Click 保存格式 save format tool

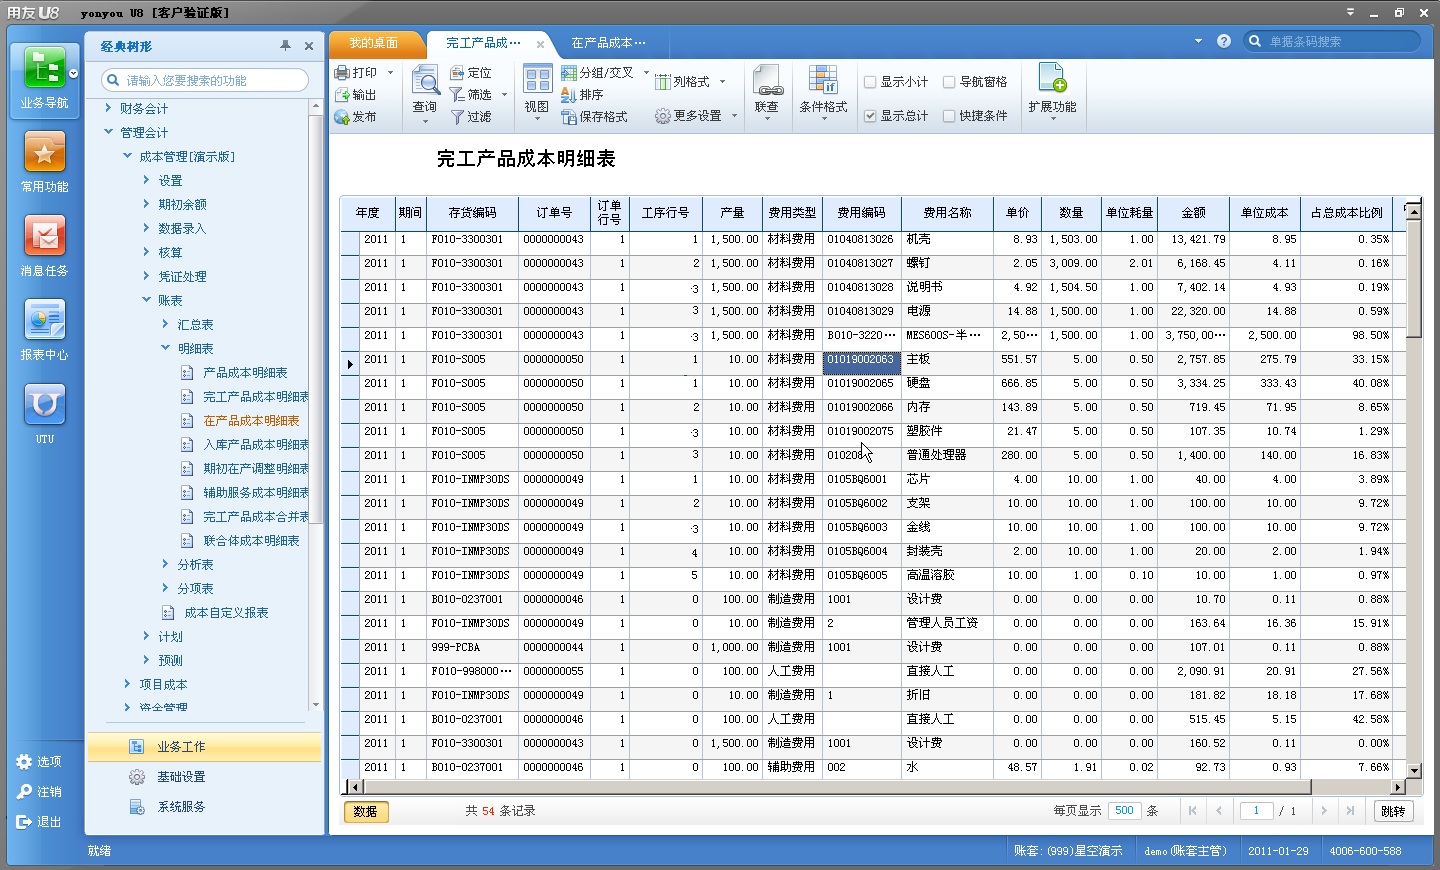click(x=595, y=117)
